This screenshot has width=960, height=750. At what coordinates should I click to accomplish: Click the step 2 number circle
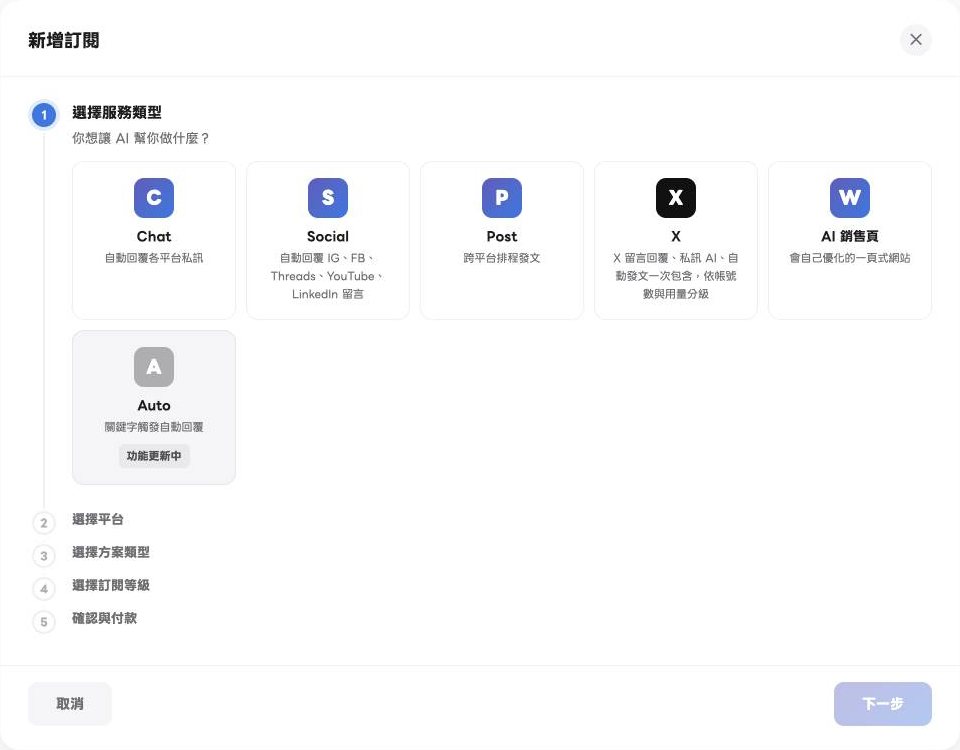pyautogui.click(x=43, y=523)
